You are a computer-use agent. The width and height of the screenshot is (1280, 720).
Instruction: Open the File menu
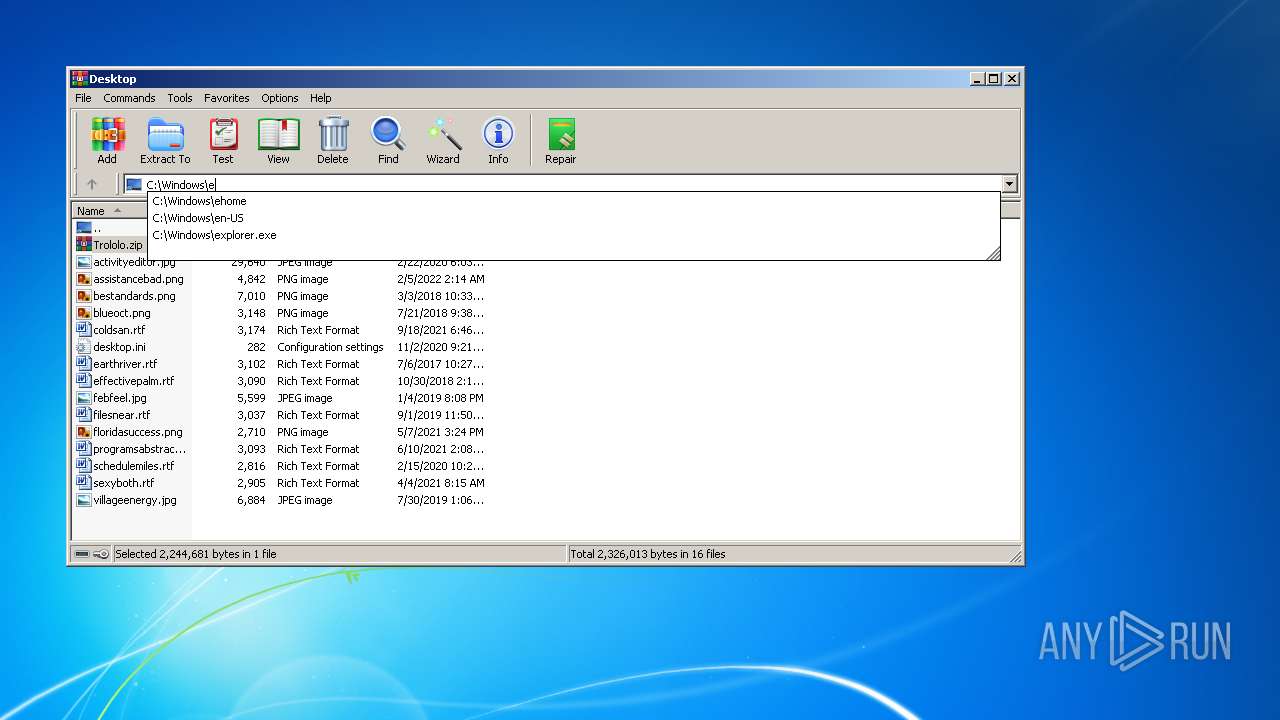83,98
